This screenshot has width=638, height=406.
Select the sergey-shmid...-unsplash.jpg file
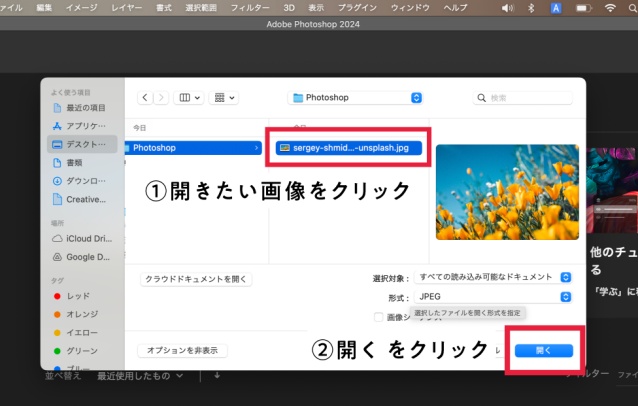(x=349, y=148)
